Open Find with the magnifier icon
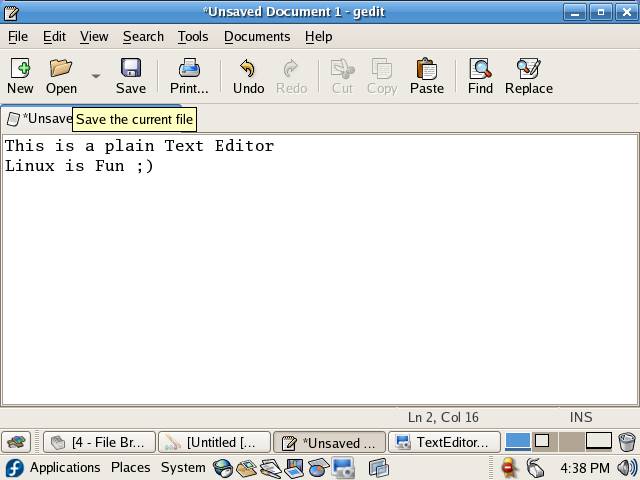Viewport: 640px width, 480px height. coord(480,68)
